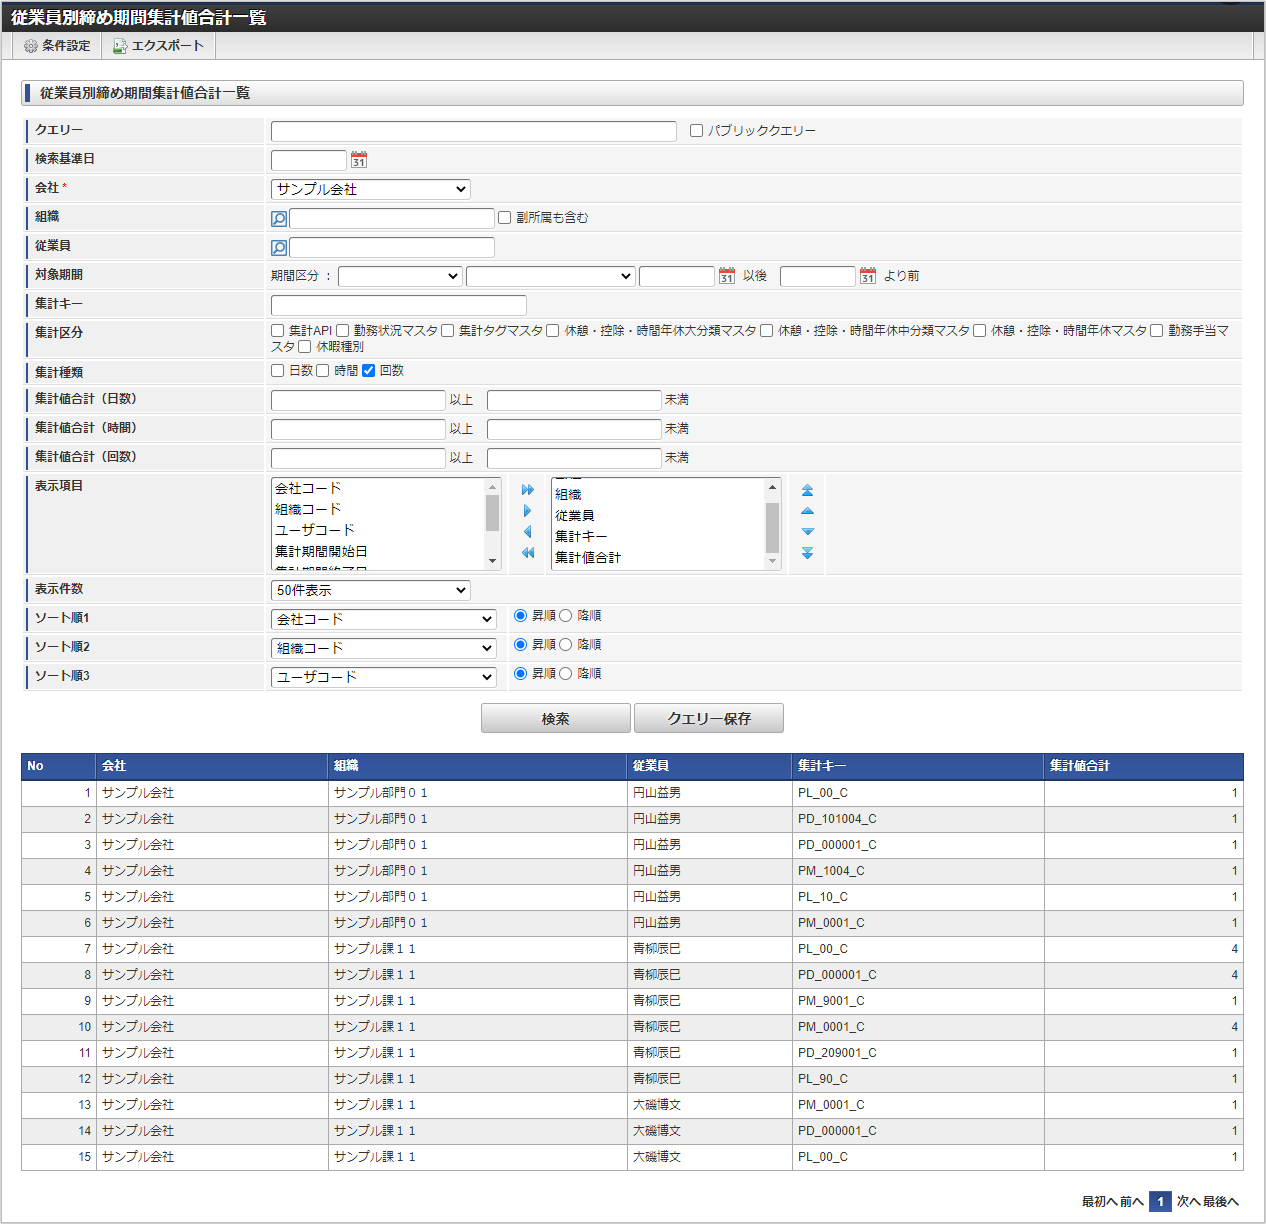Image resolution: width=1266 pixels, height=1224 pixels.
Task: Move selected display item to top
Action: coord(807,490)
